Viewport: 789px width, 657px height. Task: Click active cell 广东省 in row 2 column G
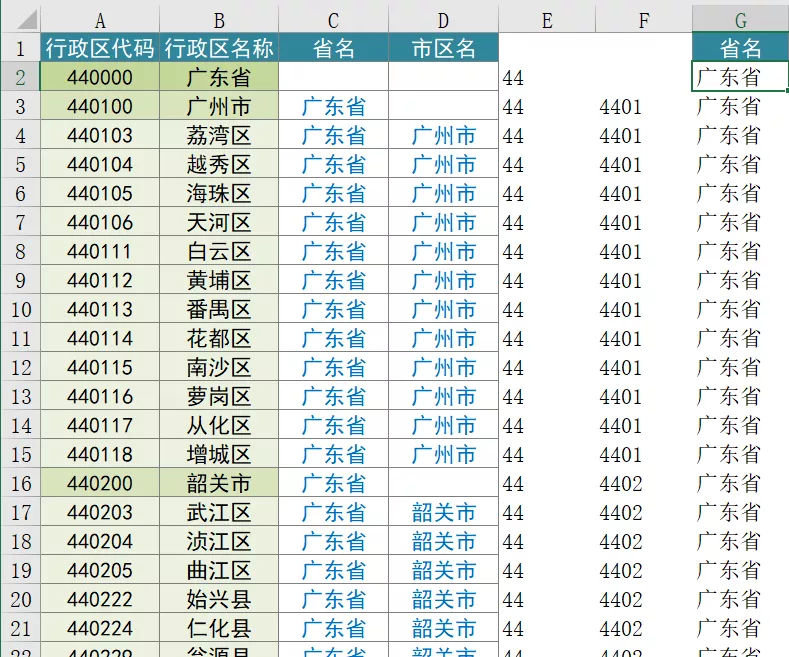740,77
